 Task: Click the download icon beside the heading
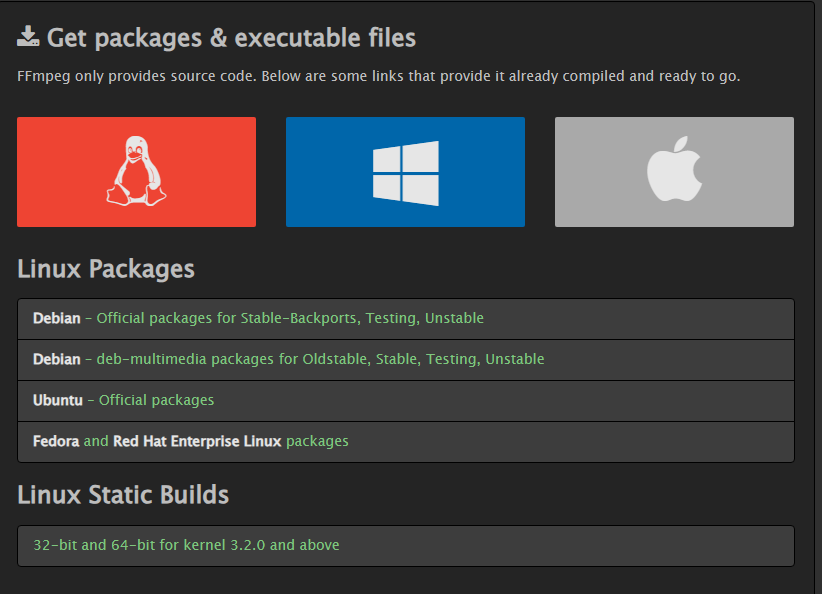tap(28, 38)
